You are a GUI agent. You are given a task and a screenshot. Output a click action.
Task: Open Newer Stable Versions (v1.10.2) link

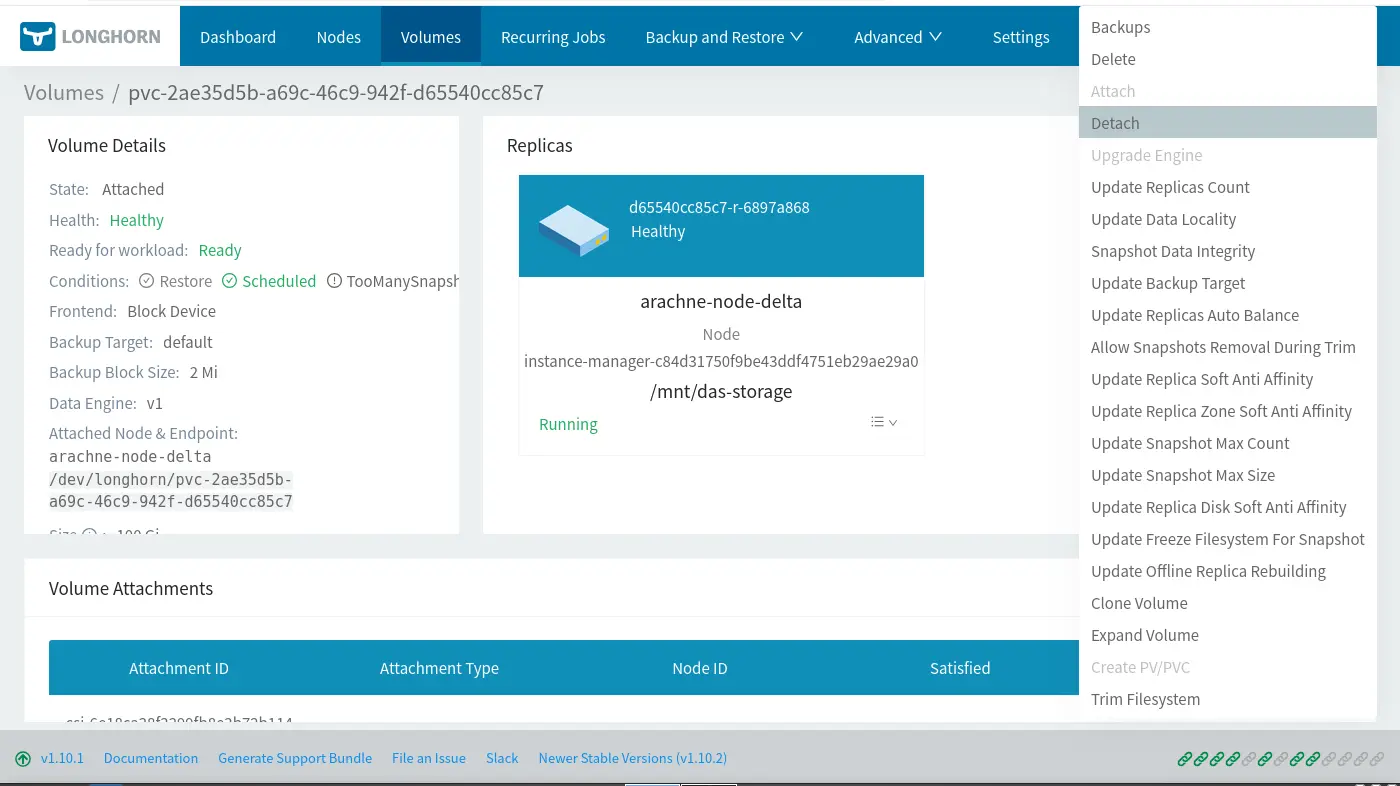[x=632, y=758]
